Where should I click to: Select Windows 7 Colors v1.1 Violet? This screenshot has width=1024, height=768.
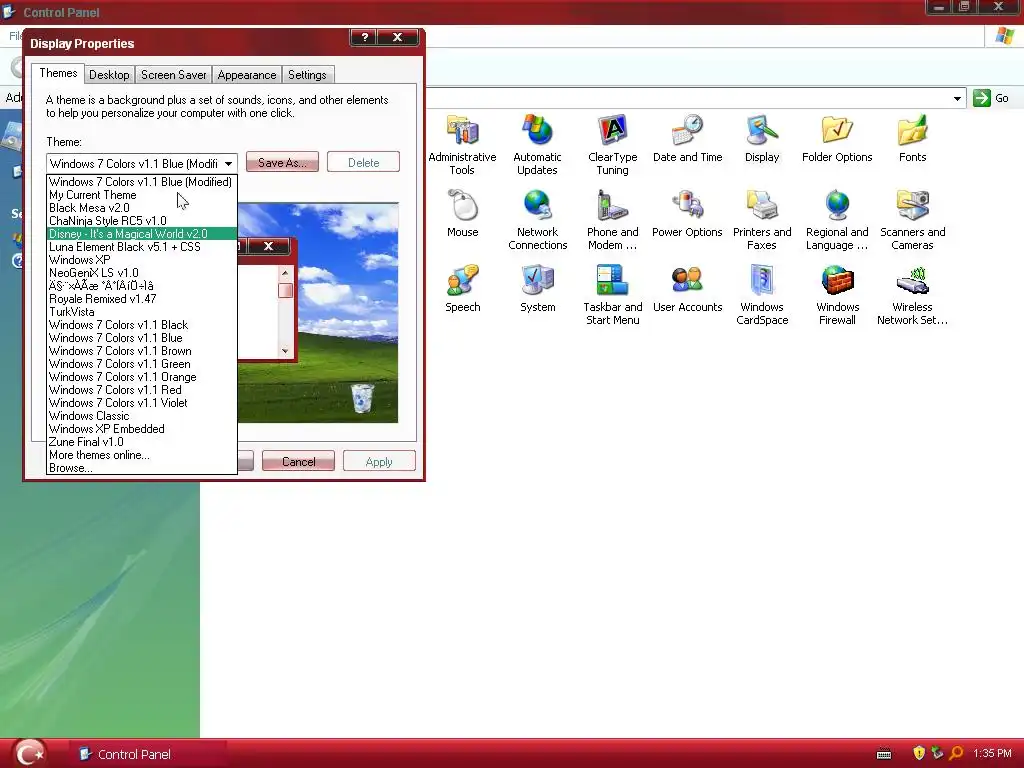(141, 403)
